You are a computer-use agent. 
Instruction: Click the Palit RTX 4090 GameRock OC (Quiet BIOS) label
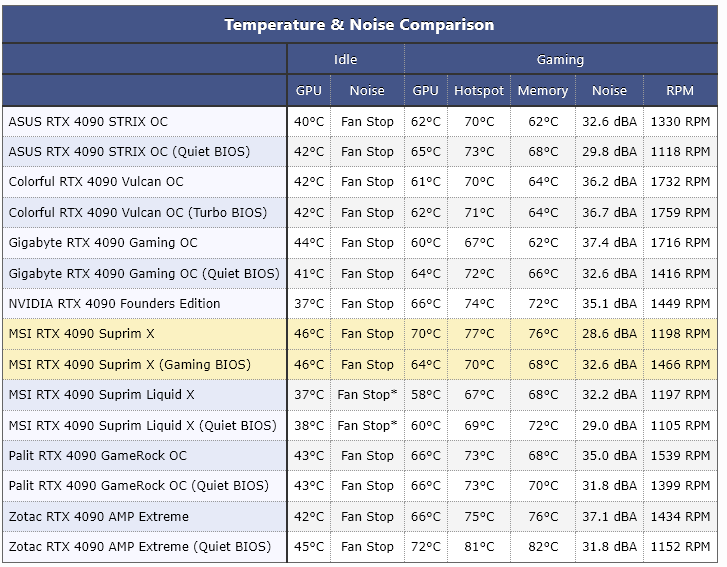[138, 486]
